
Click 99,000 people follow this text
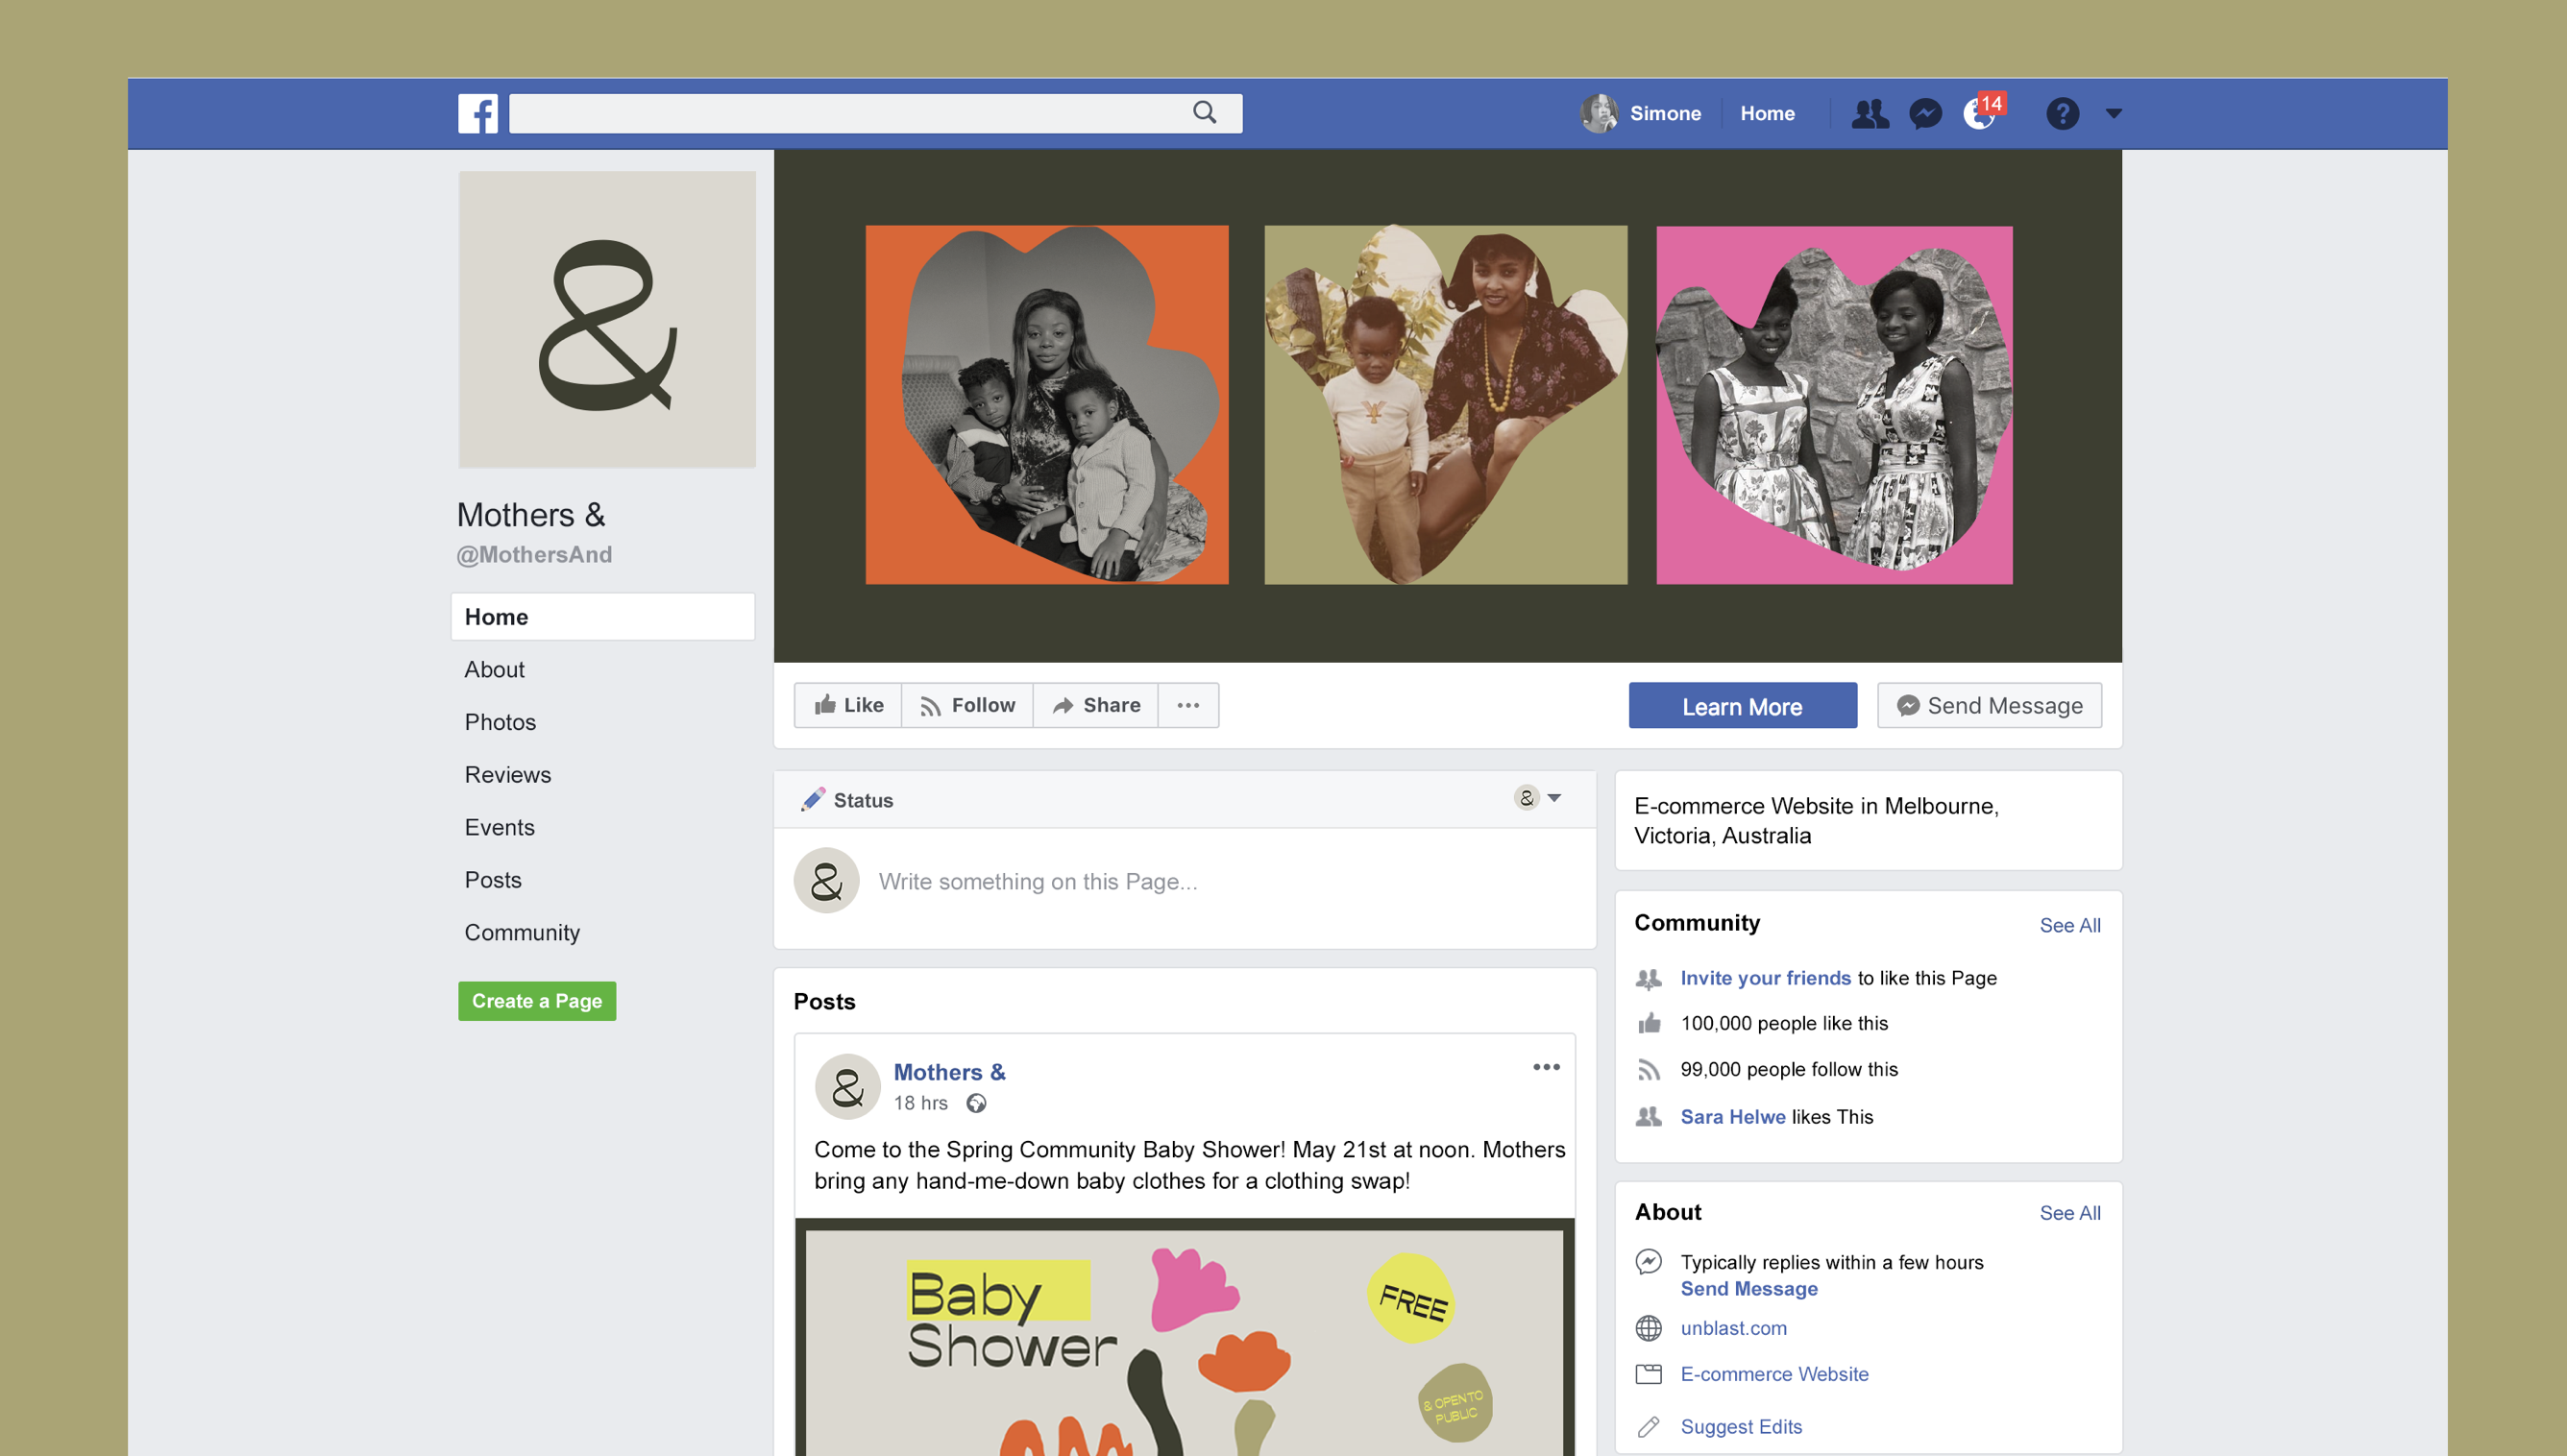coord(1789,1069)
